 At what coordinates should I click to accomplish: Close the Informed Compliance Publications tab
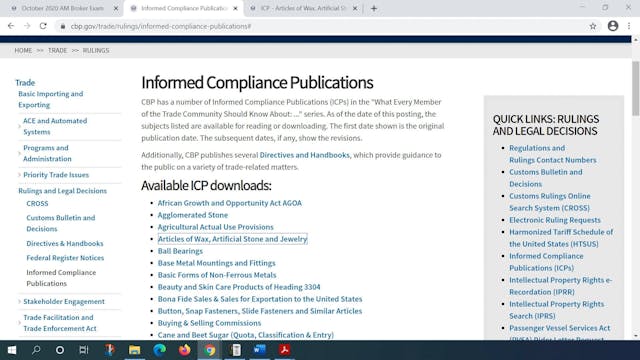(x=235, y=8)
